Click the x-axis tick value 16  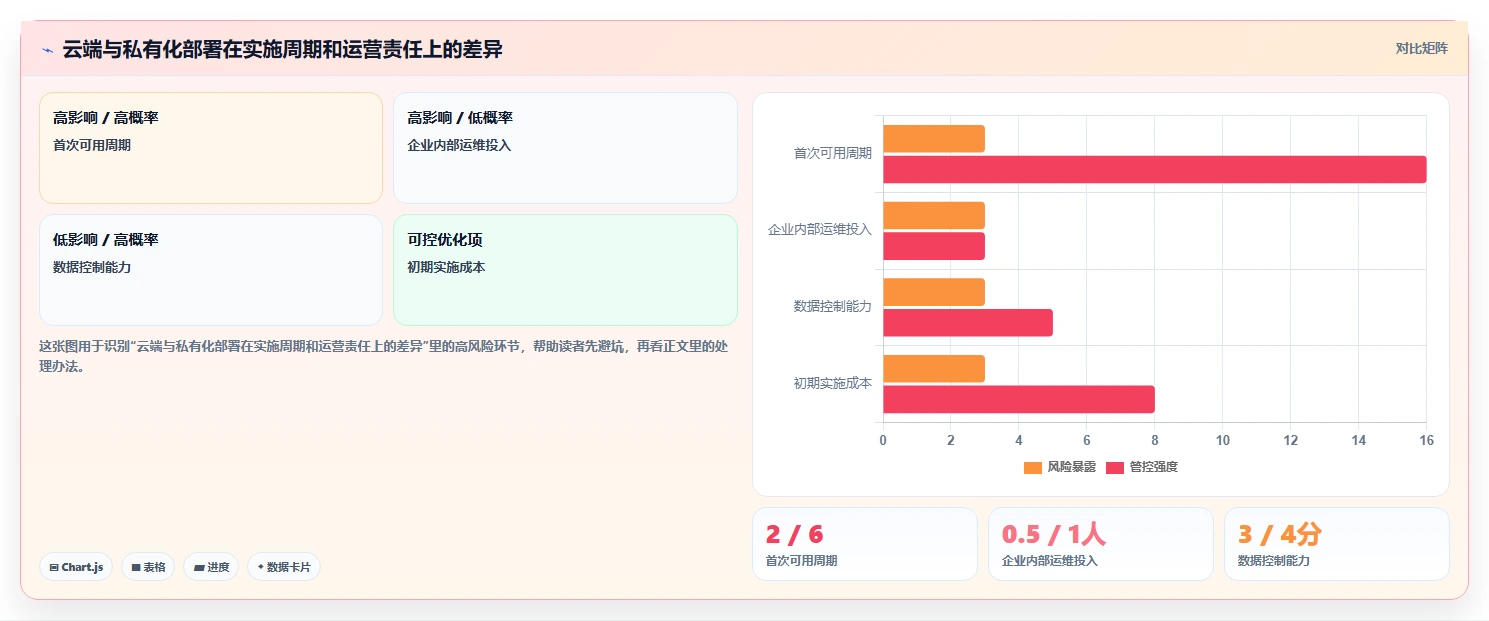tap(1427, 440)
